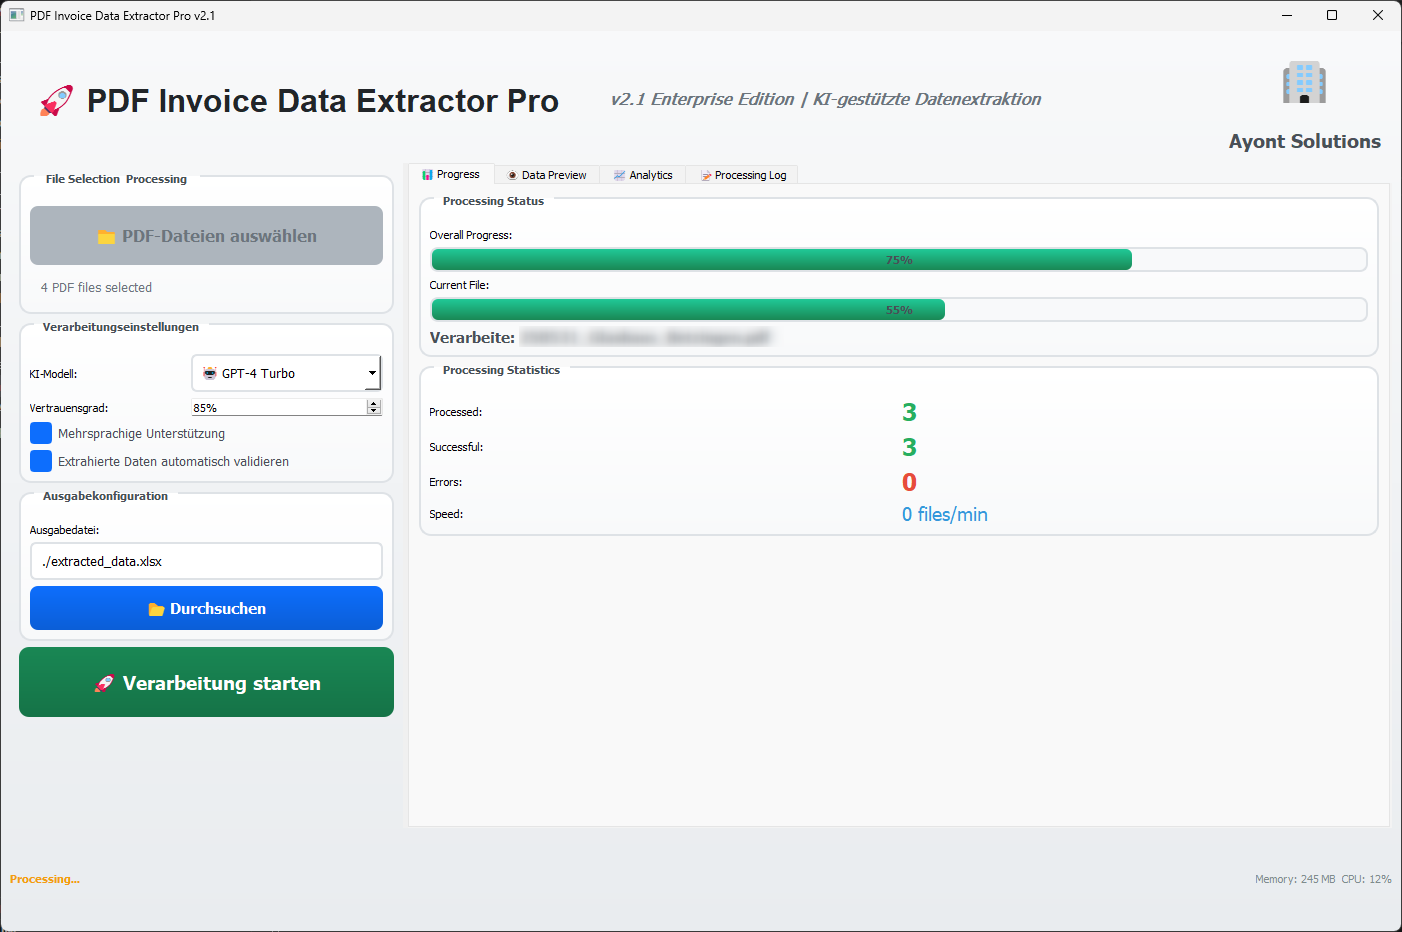Click the app icon in the title bar
This screenshot has height=932, width=1402.
coord(16,15)
